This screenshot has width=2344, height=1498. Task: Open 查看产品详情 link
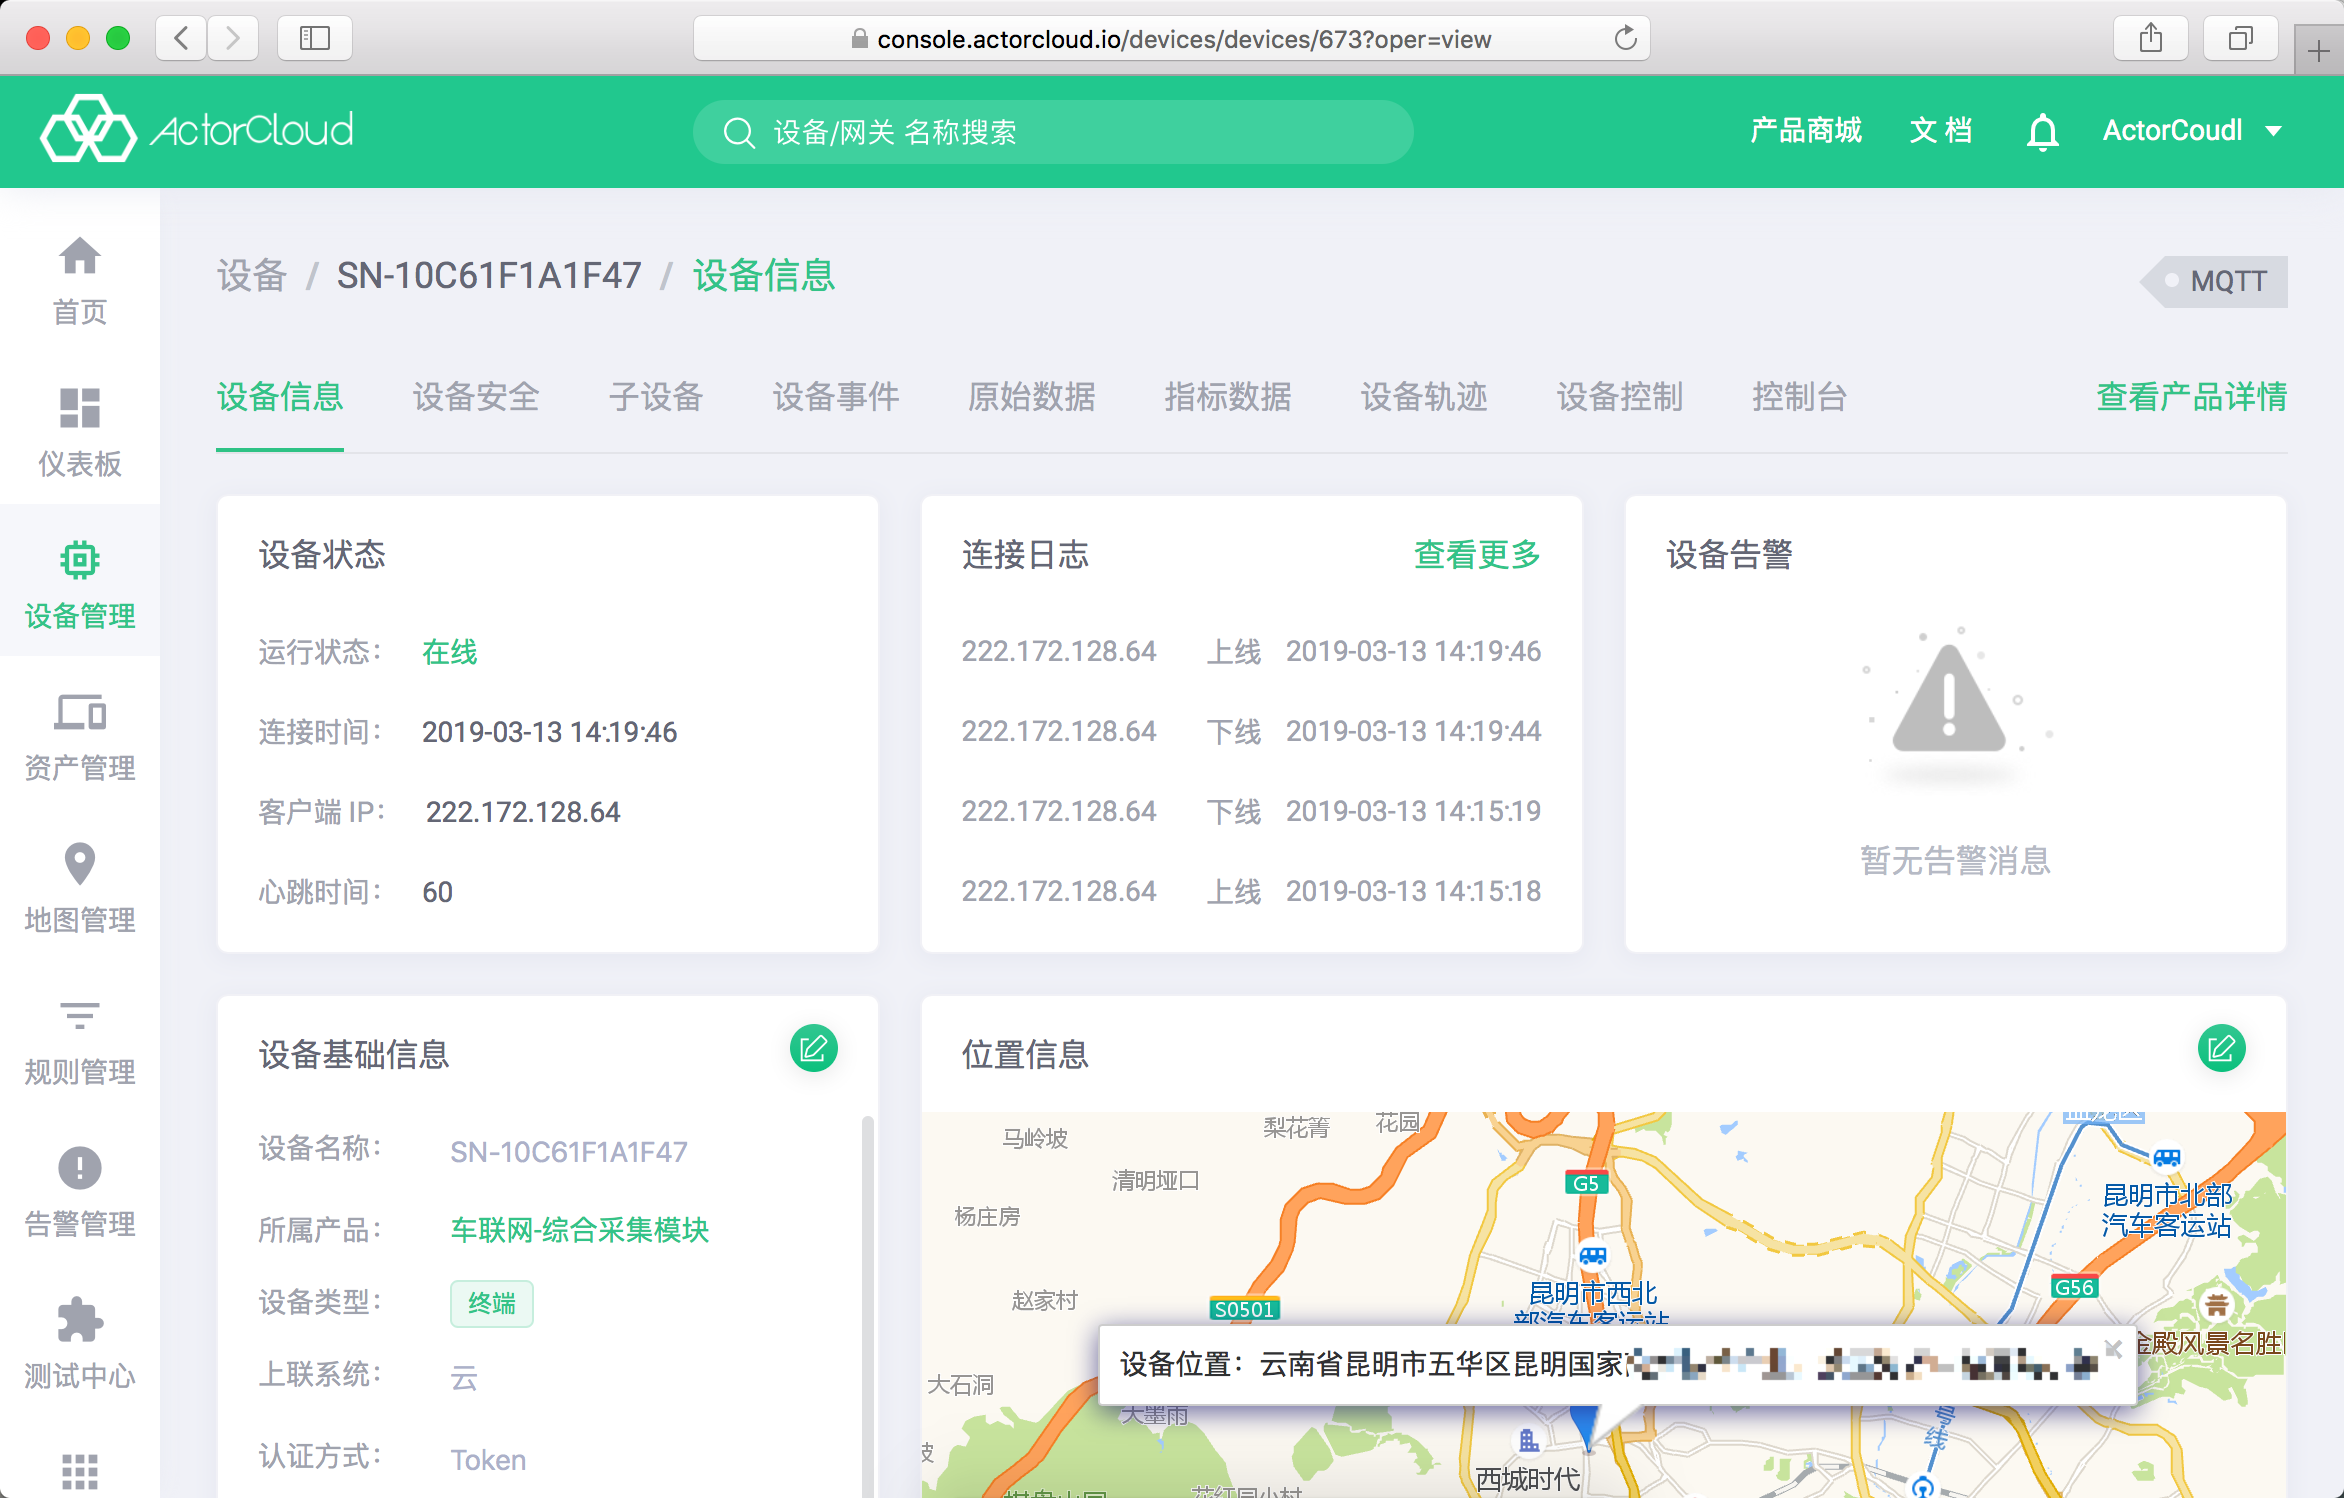pyautogui.click(x=2192, y=397)
